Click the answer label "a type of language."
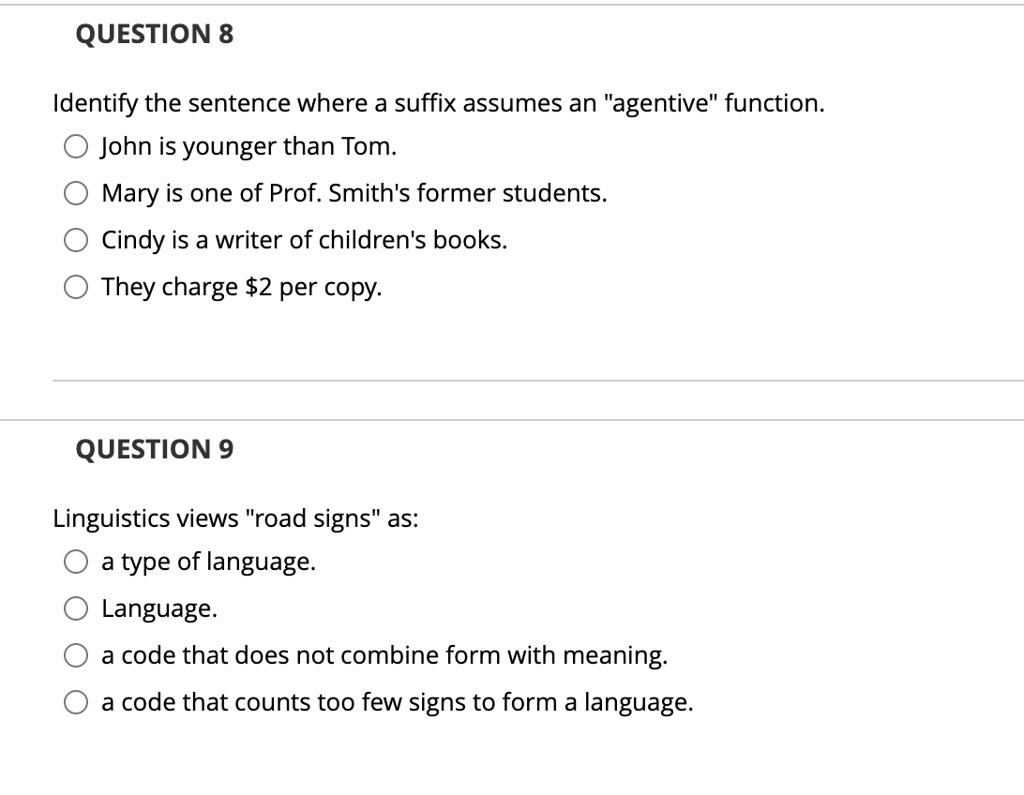The height and width of the screenshot is (795, 1024). pos(207,561)
